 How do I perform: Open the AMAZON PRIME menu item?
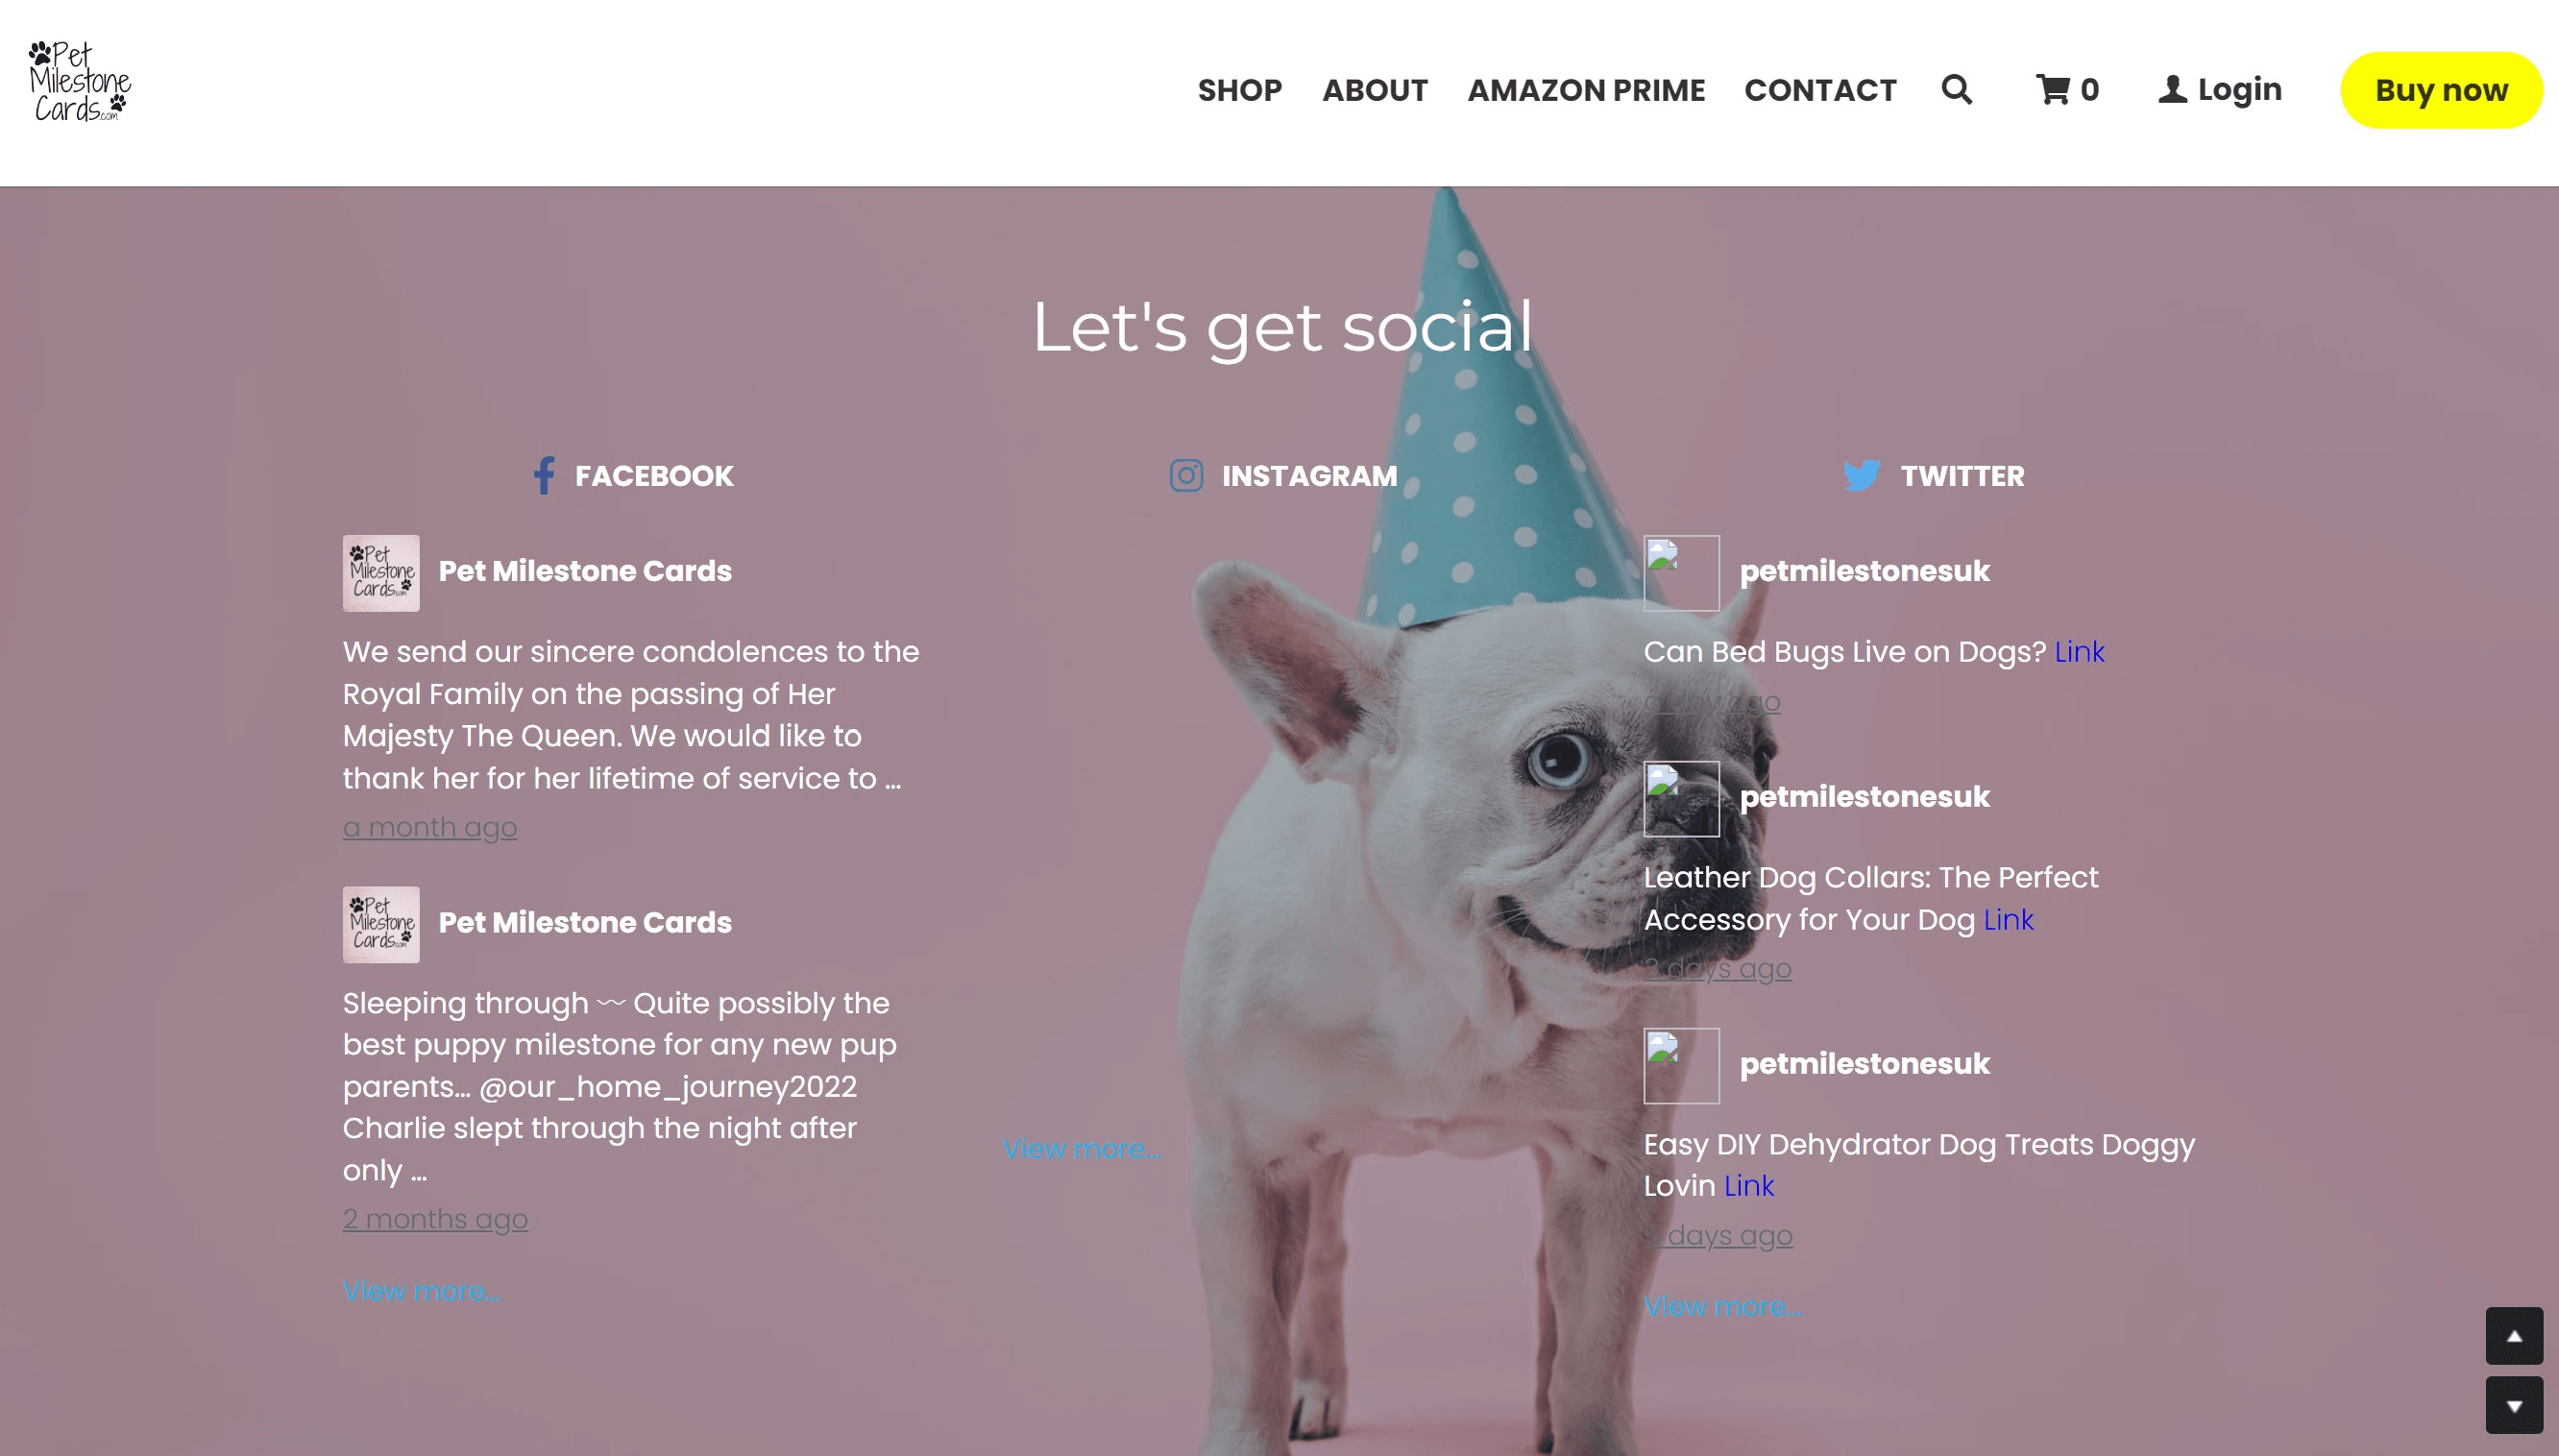tap(1585, 90)
